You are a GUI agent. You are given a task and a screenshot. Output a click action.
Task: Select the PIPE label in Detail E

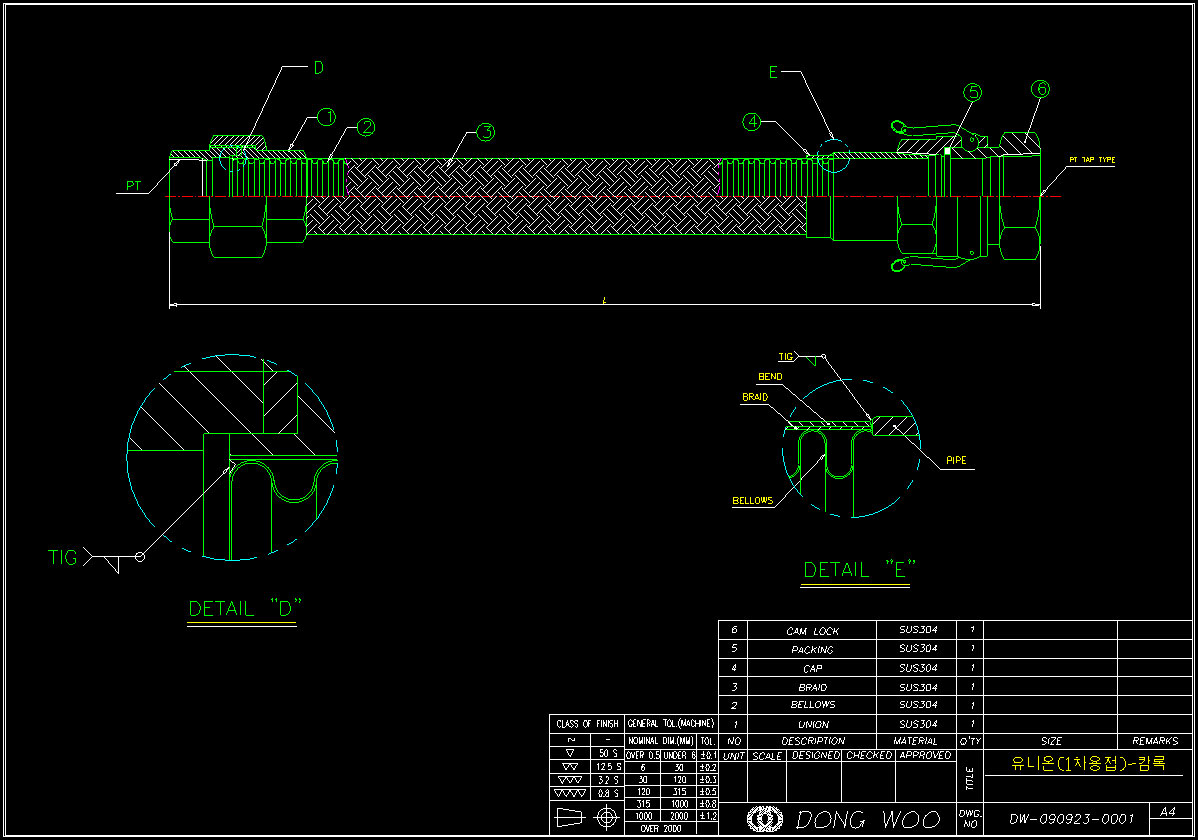pos(957,461)
